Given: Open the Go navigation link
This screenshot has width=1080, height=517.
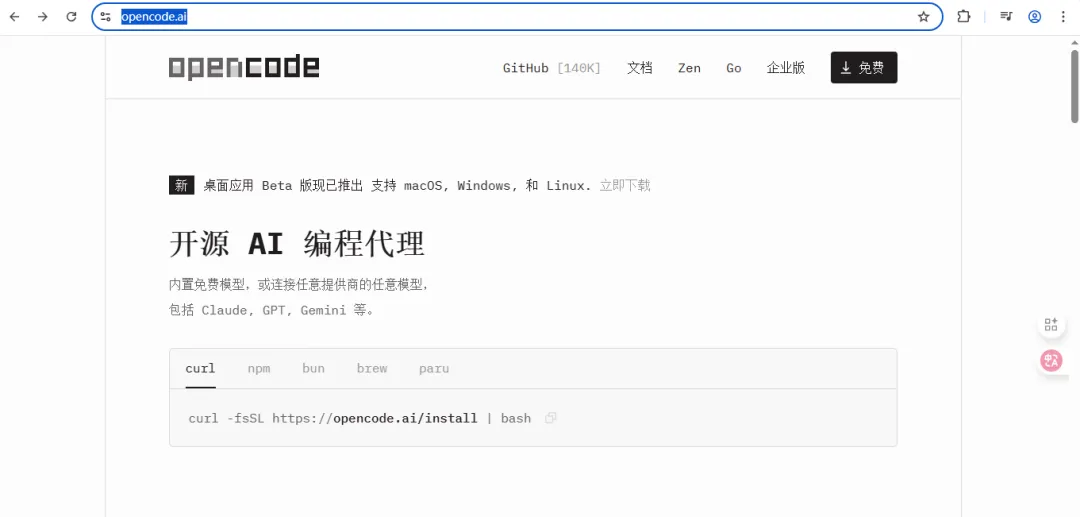Looking at the screenshot, I should pyautogui.click(x=734, y=68).
